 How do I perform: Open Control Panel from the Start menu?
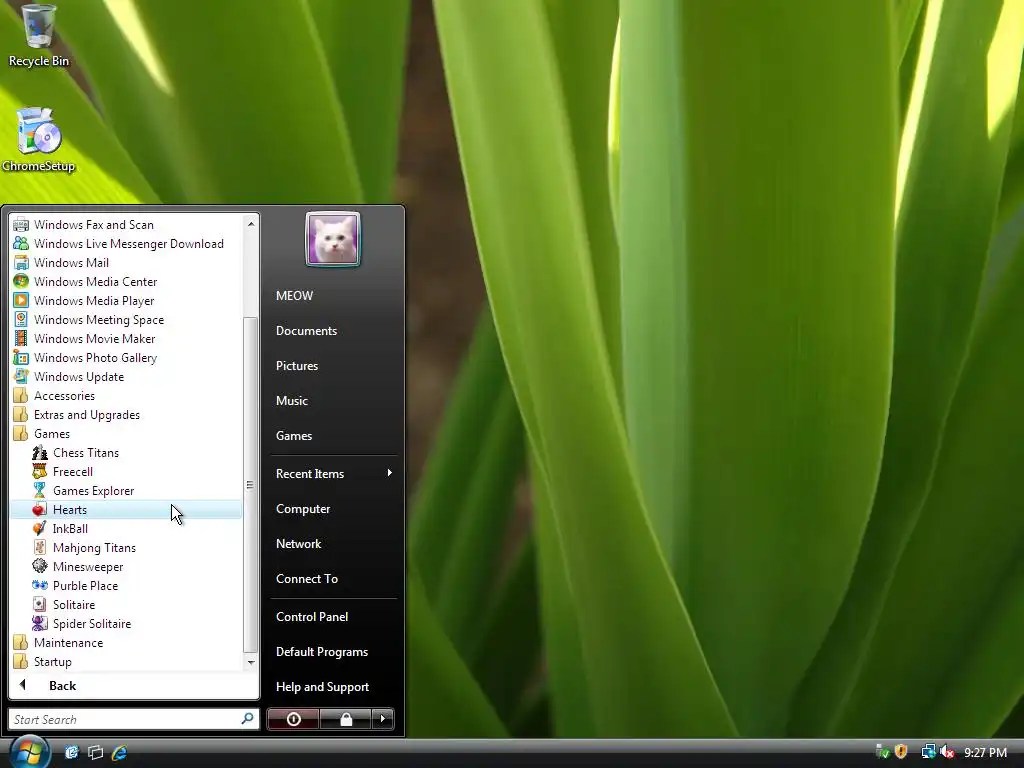coord(312,616)
